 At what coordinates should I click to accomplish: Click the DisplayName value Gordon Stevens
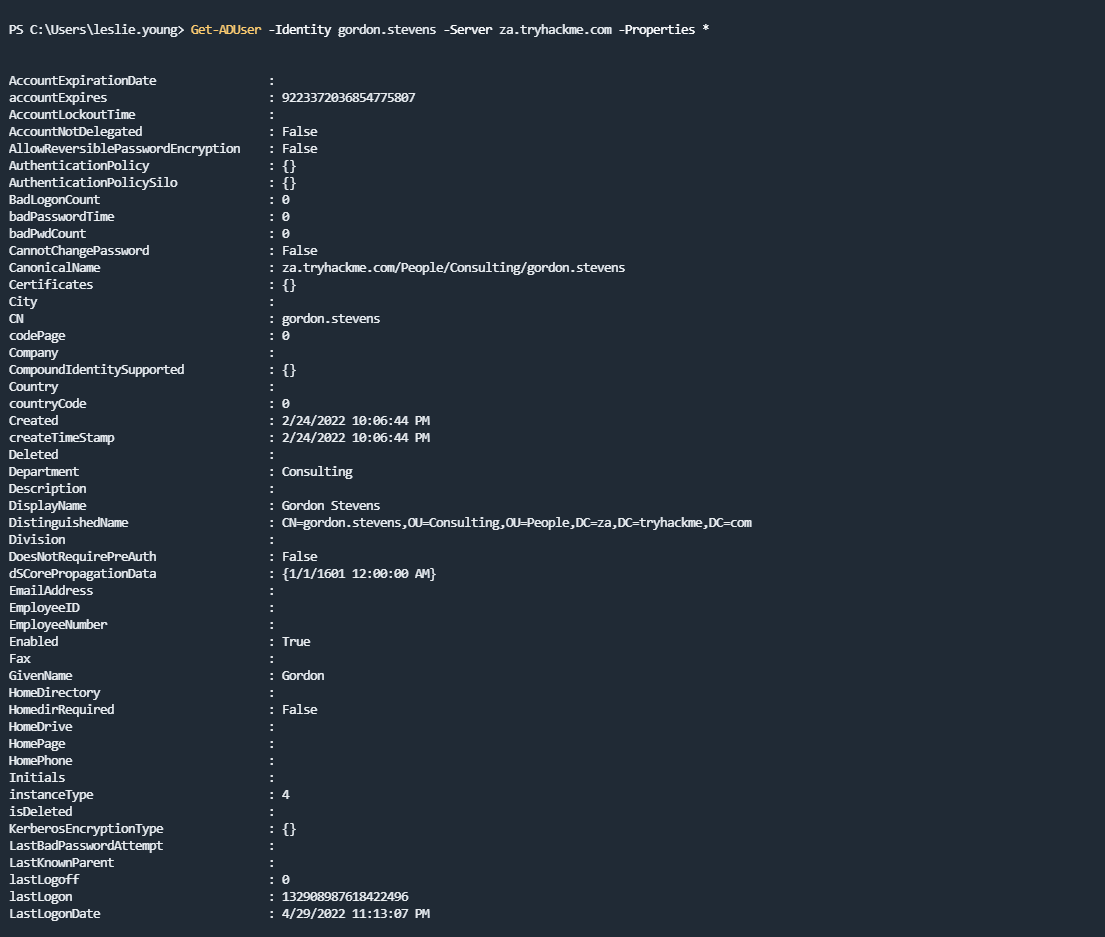pyautogui.click(x=330, y=506)
